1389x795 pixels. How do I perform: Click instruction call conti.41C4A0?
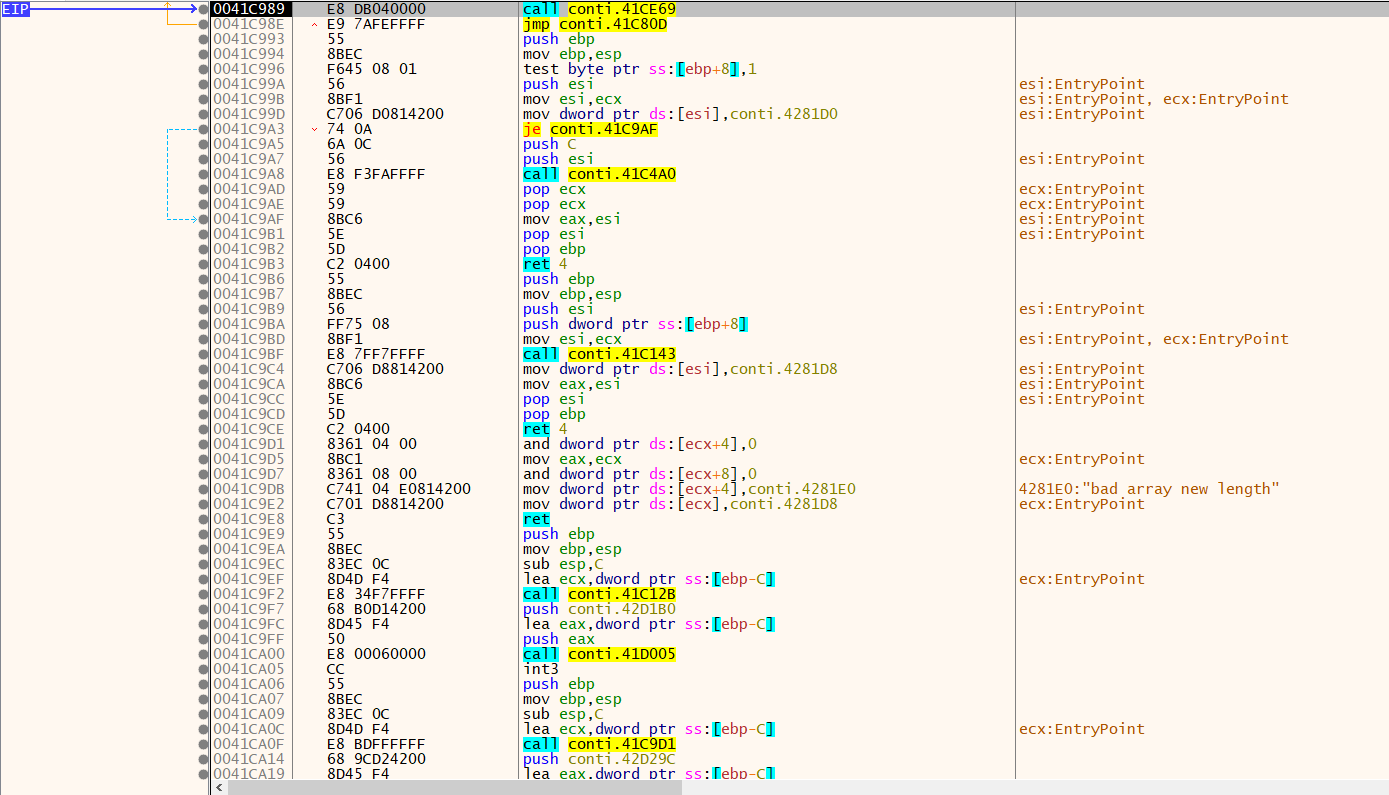[599, 174]
